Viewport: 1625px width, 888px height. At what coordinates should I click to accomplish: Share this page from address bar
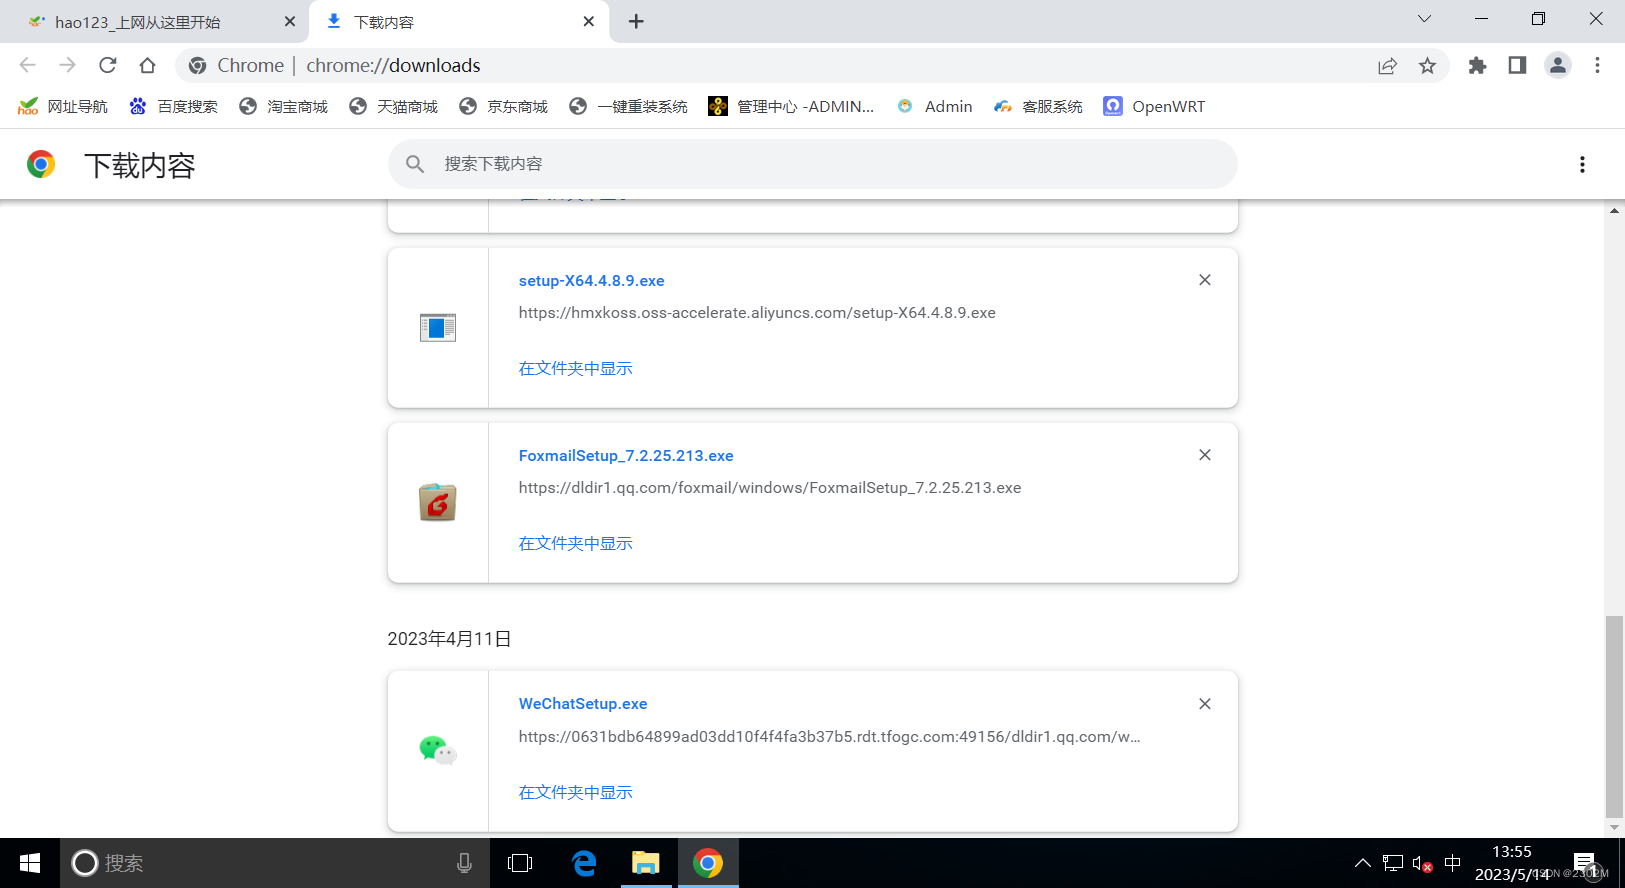[x=1387, y=66]
